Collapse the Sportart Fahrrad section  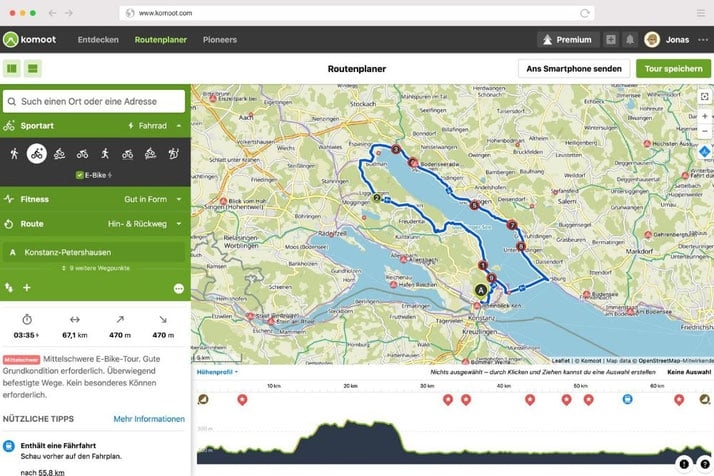click(95, 126)
